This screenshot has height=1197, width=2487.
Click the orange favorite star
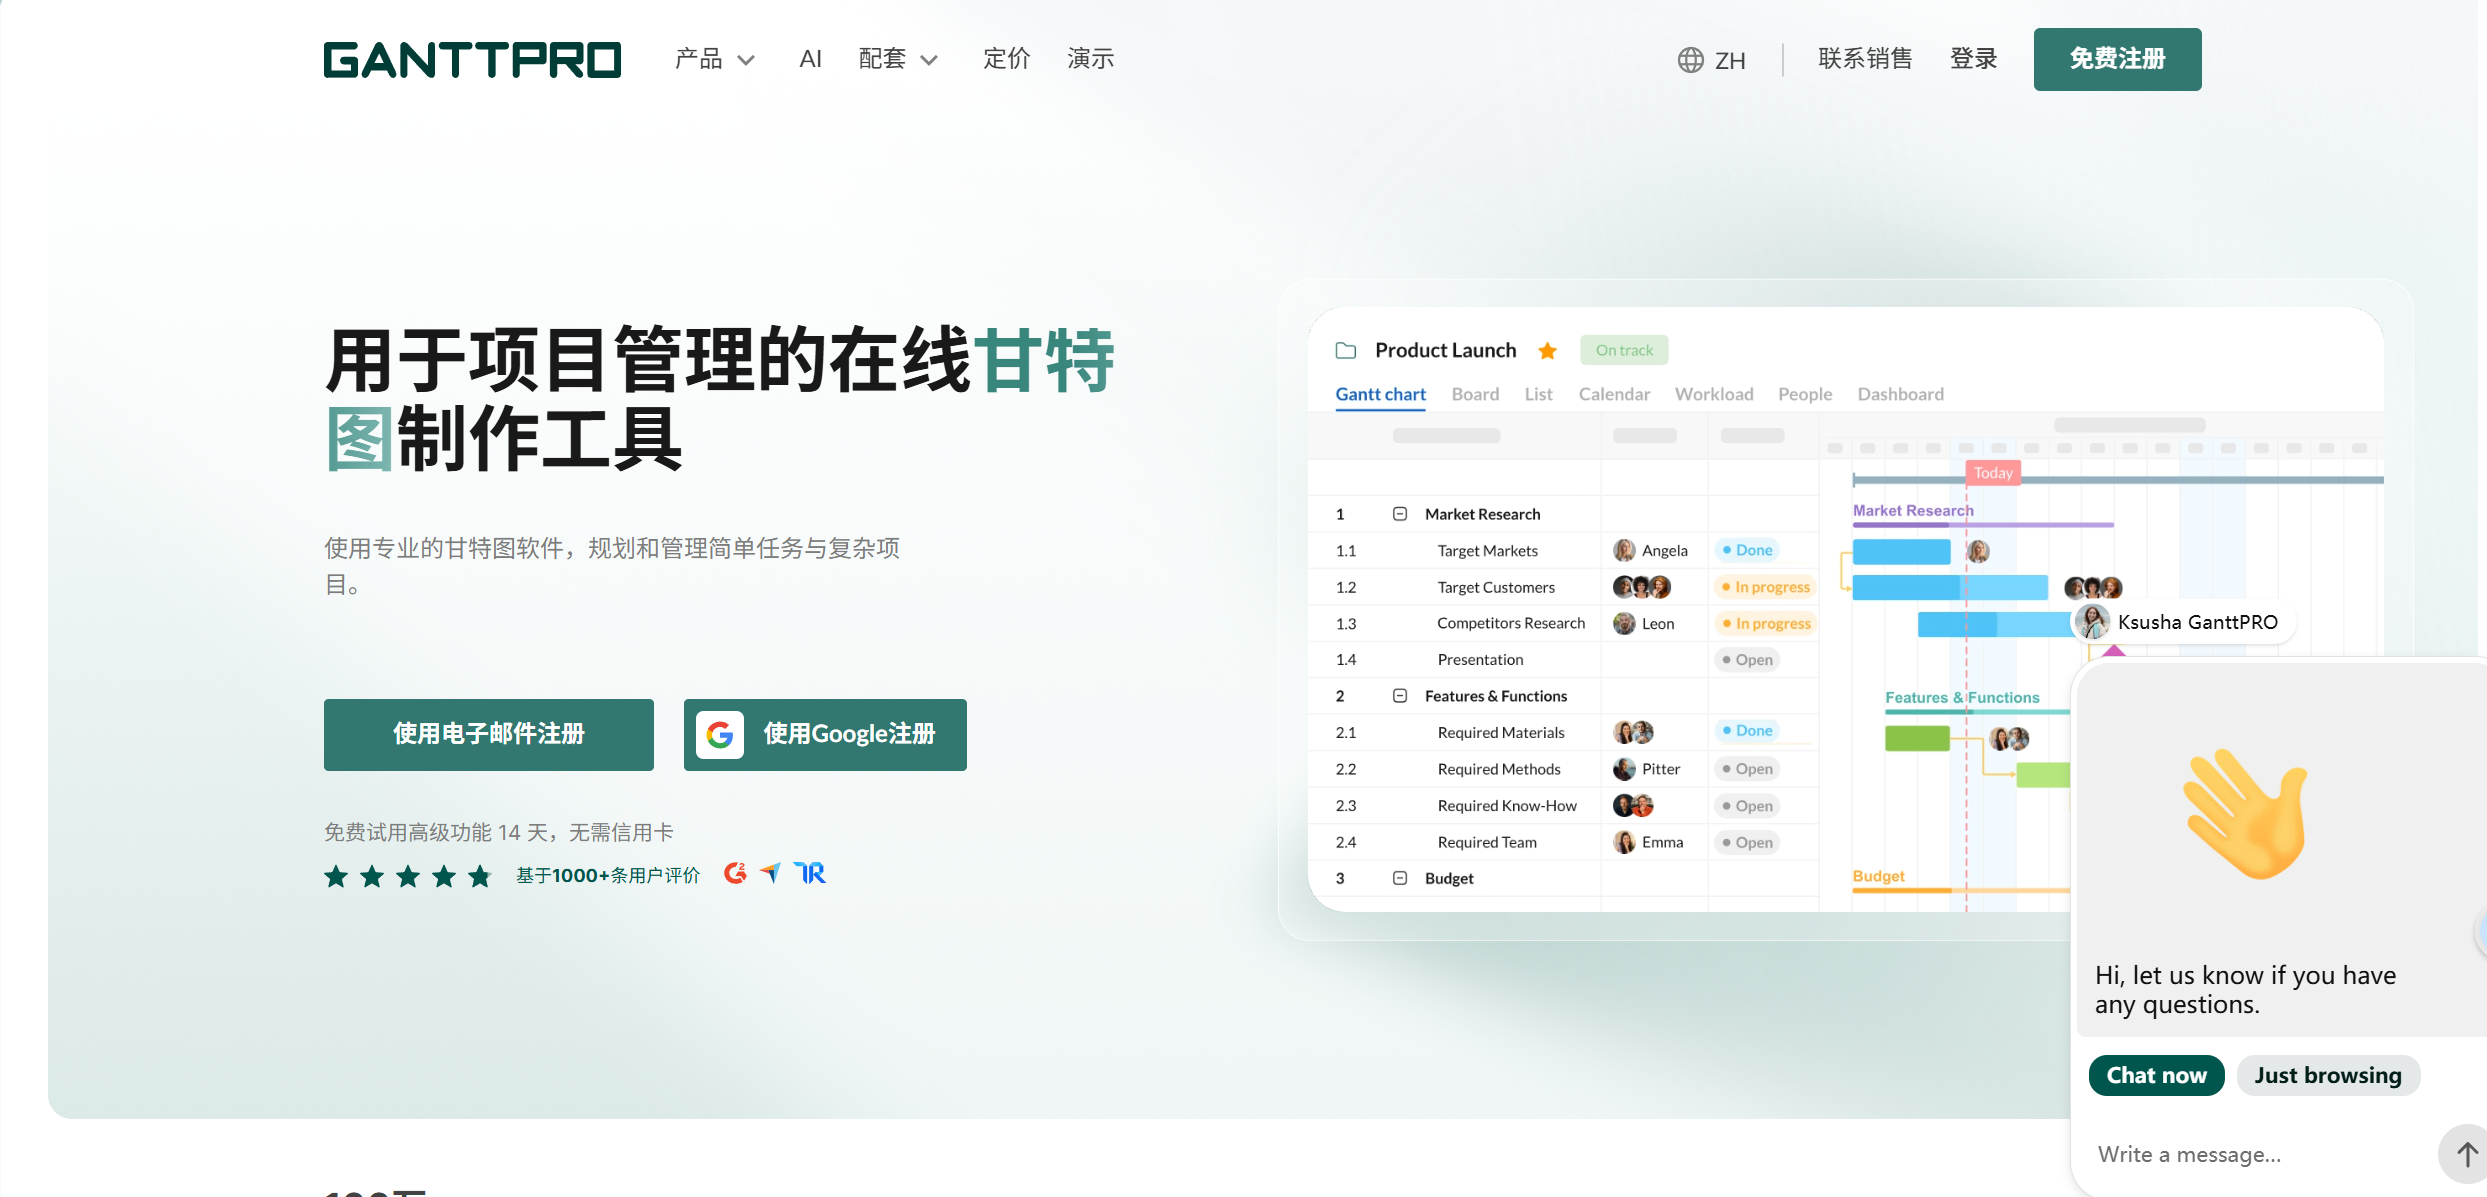point(1547,350)
